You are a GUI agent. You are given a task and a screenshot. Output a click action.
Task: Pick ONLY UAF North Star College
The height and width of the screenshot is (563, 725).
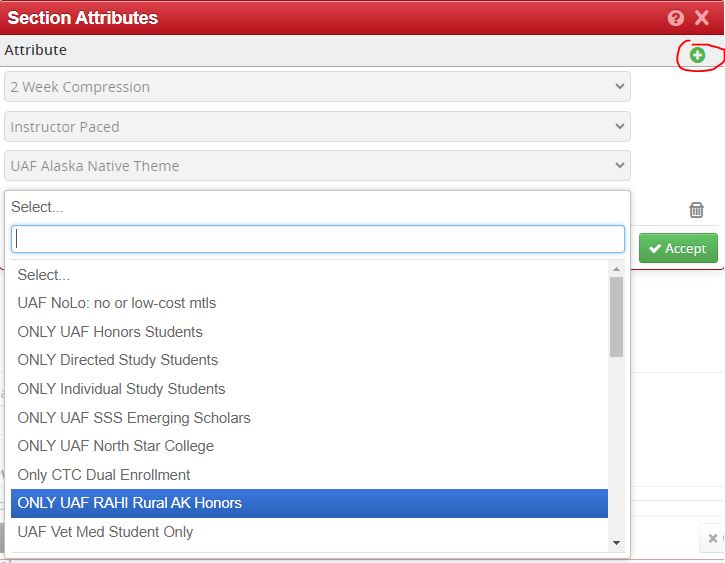point(116,446)
